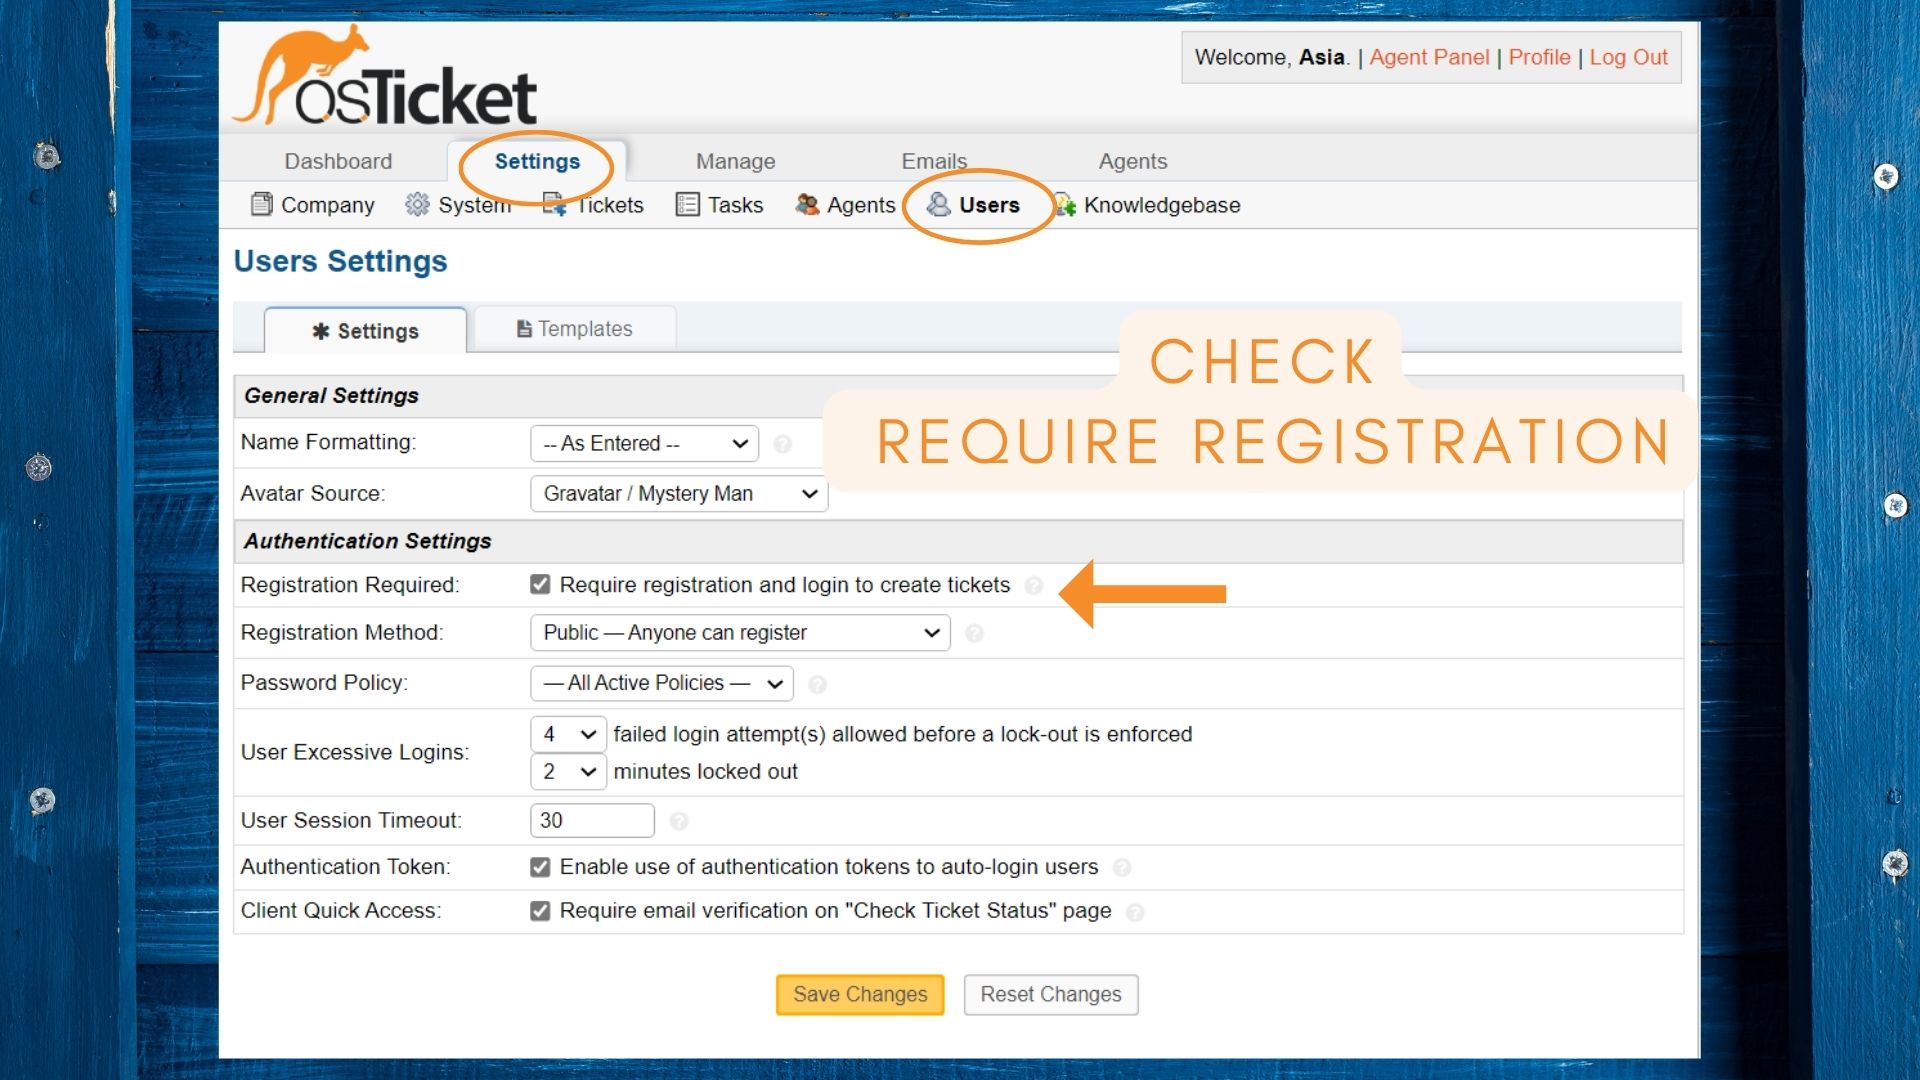This screenshot has width=1920, height=1080.
Task: Uncheck Require registration and login checkbox
Action: [x=540, y=585]
